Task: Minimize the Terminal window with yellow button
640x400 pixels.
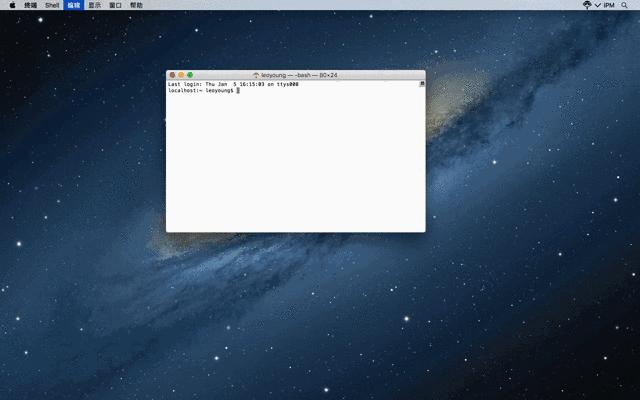Action: point(181,75)
